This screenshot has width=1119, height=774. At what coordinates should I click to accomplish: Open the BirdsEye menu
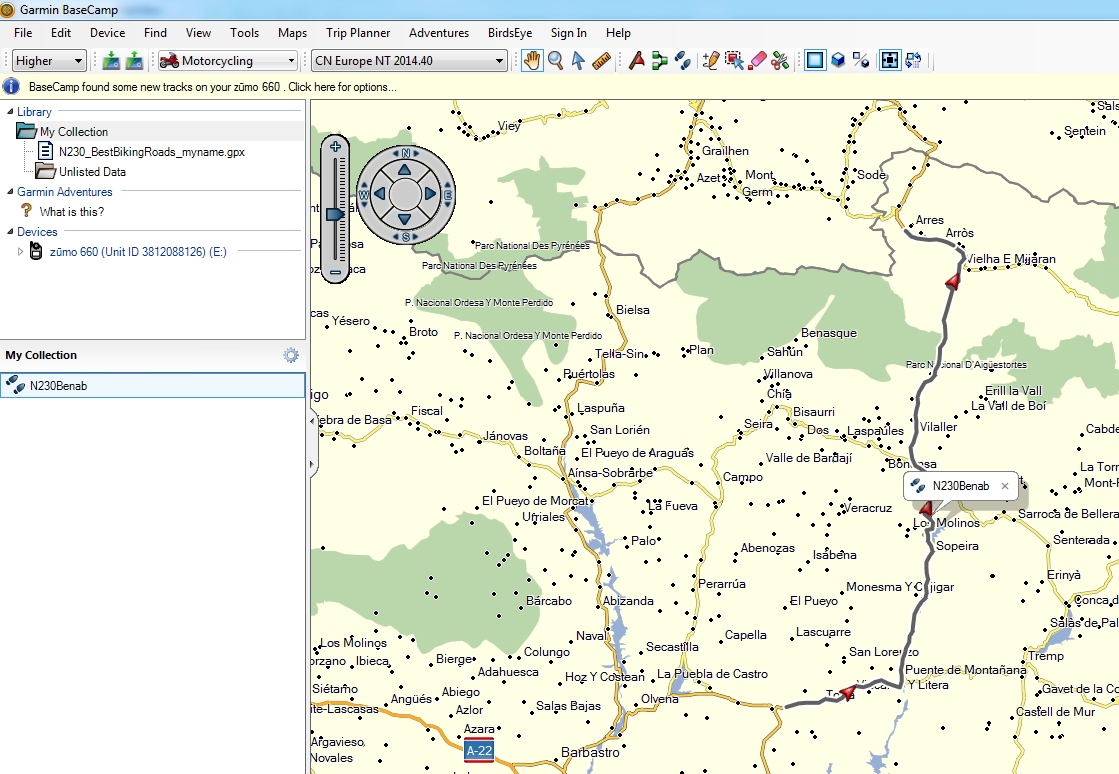click(510, 33)
